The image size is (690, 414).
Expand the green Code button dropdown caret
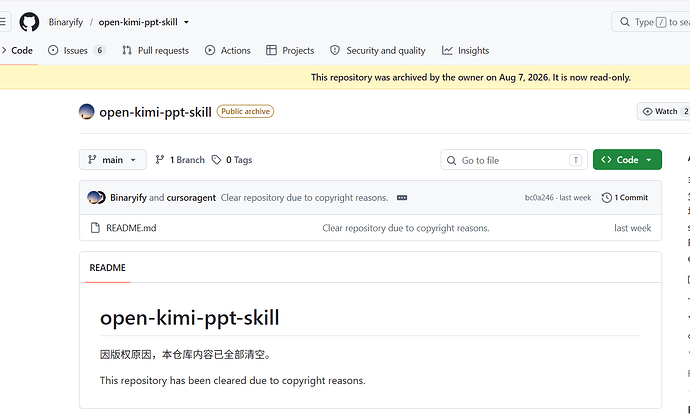pos(649,160)
